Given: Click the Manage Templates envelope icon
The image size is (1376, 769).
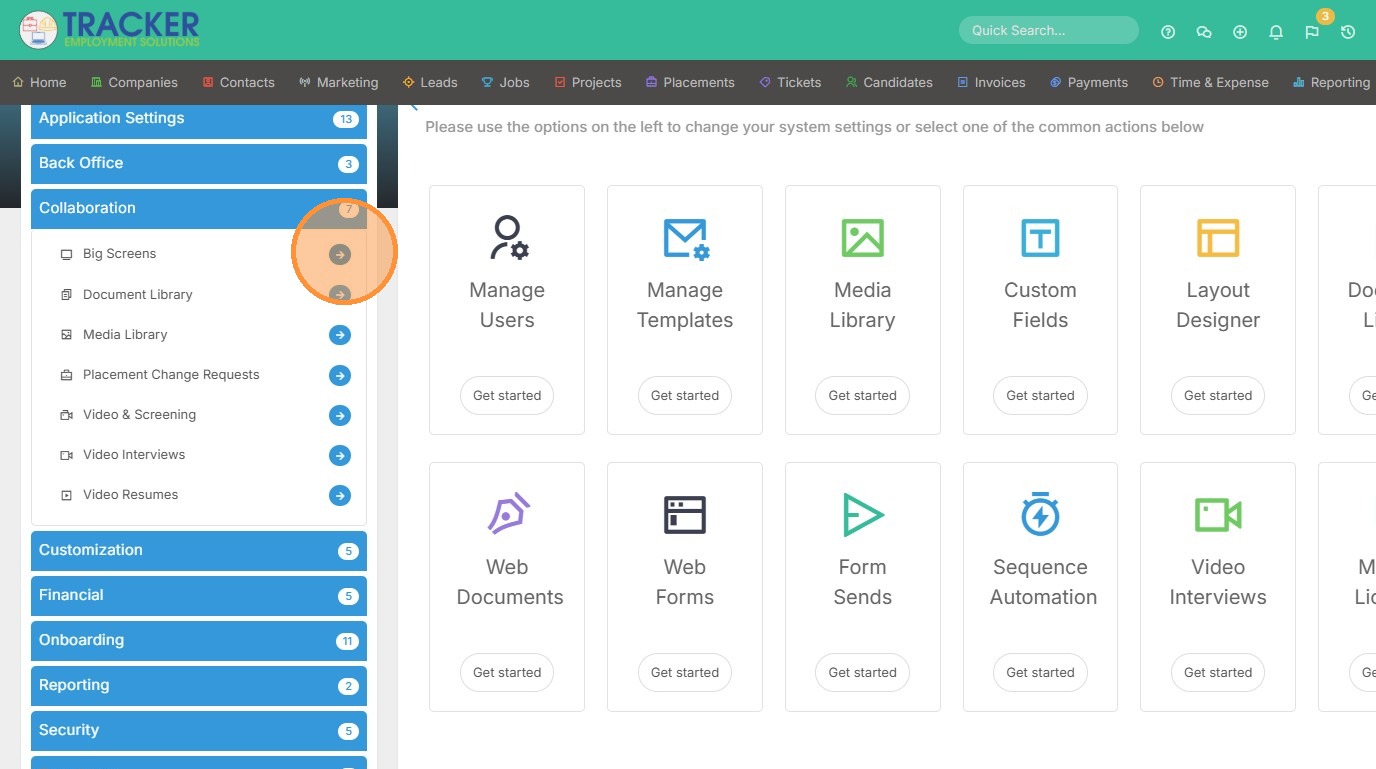Looking at the screenshot, I should click(x=685, y=239).
